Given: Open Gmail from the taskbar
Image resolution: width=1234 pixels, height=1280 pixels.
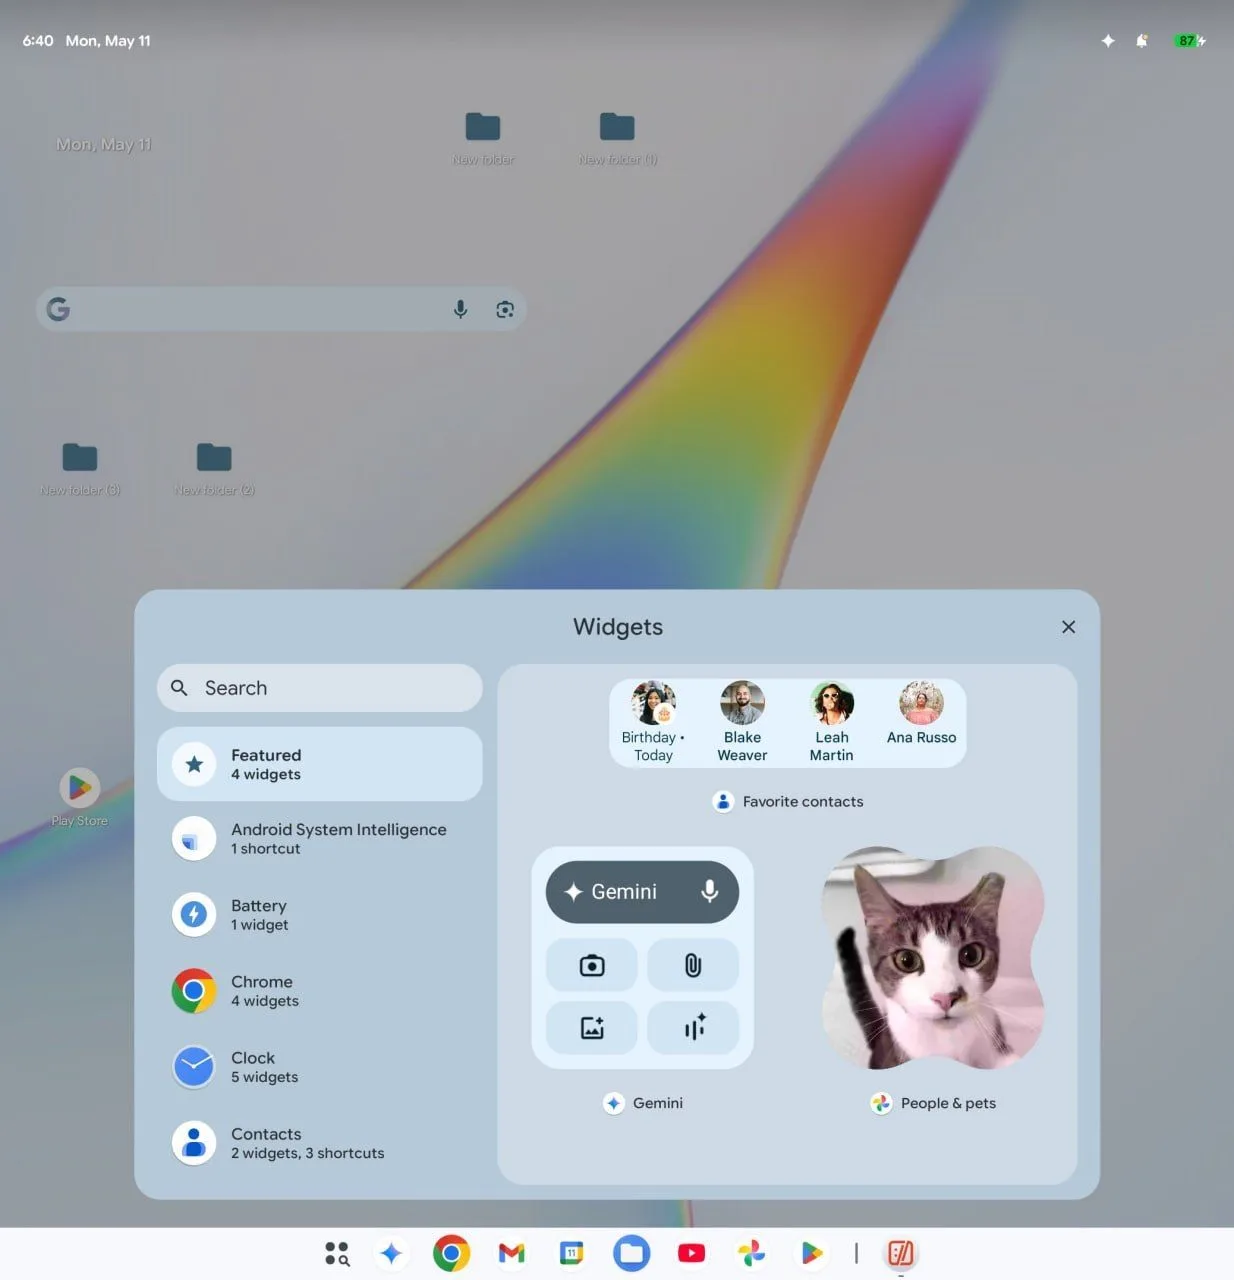Looking at the screenshot, I should (511, 1253).
